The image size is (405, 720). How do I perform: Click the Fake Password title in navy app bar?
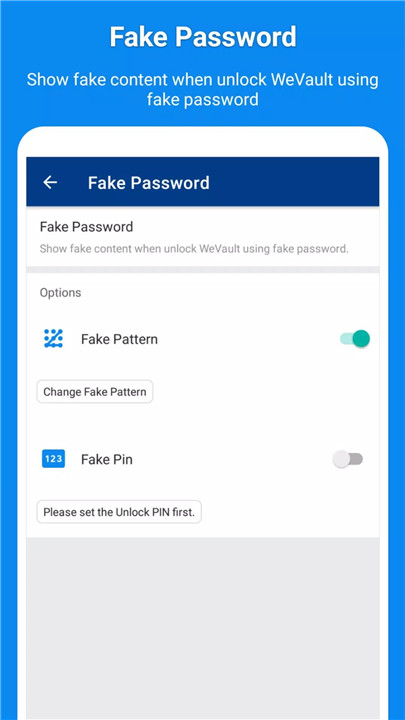point(148,183)
